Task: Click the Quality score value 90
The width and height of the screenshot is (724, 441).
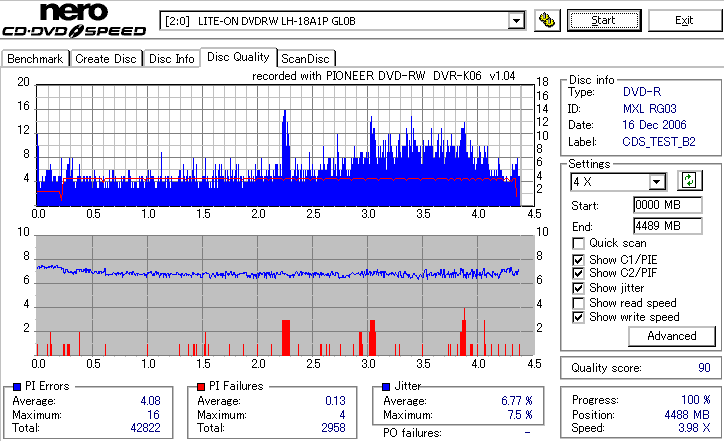Action: coord(704,368)
